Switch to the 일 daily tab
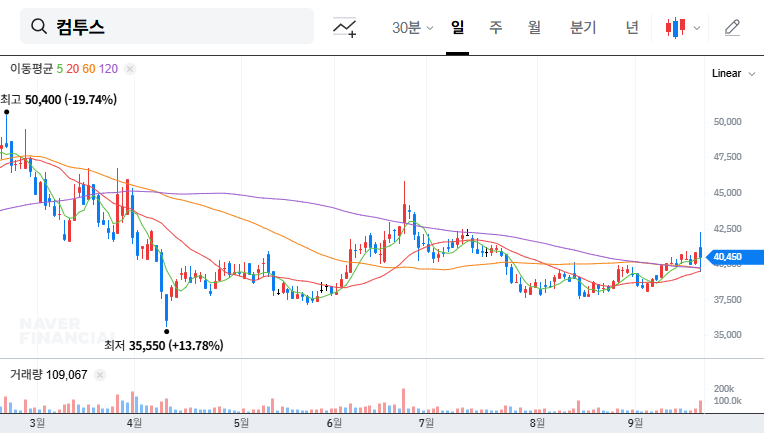Screen dimensions: 764x433 click(x=457, y=27)
